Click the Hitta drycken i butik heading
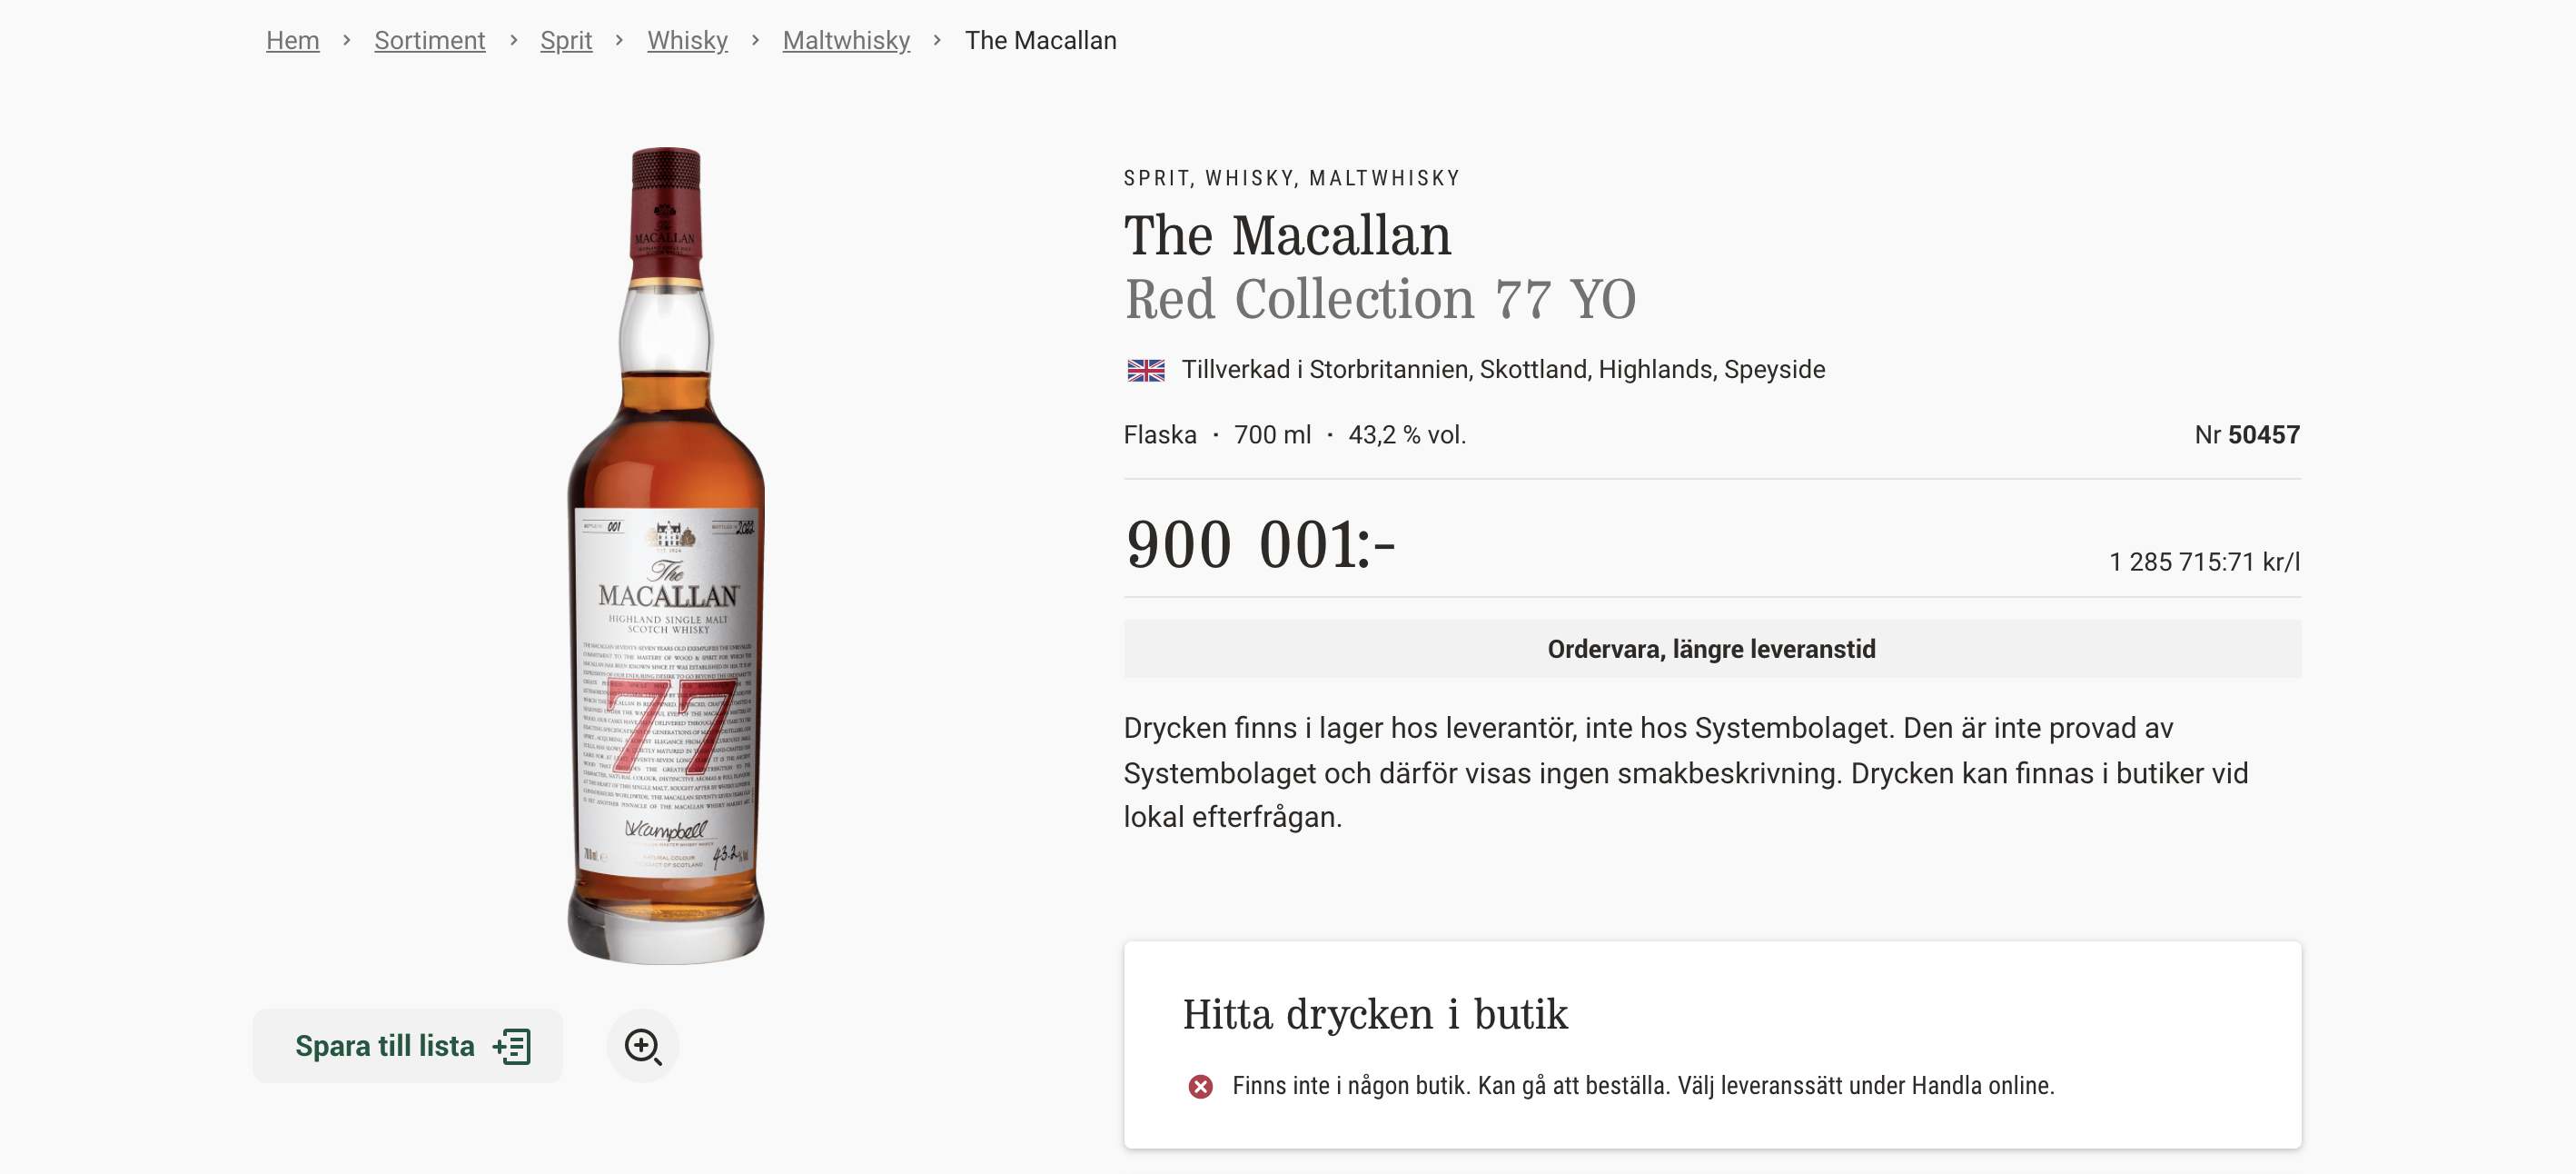Viewport: 2576px width, 1174px height. pos(1375,1014)
